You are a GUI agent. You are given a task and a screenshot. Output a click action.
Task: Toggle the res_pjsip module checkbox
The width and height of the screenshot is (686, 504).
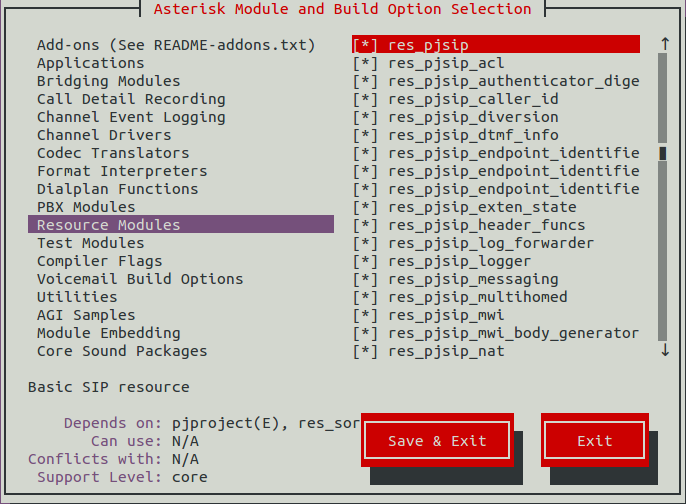(365, 45)
